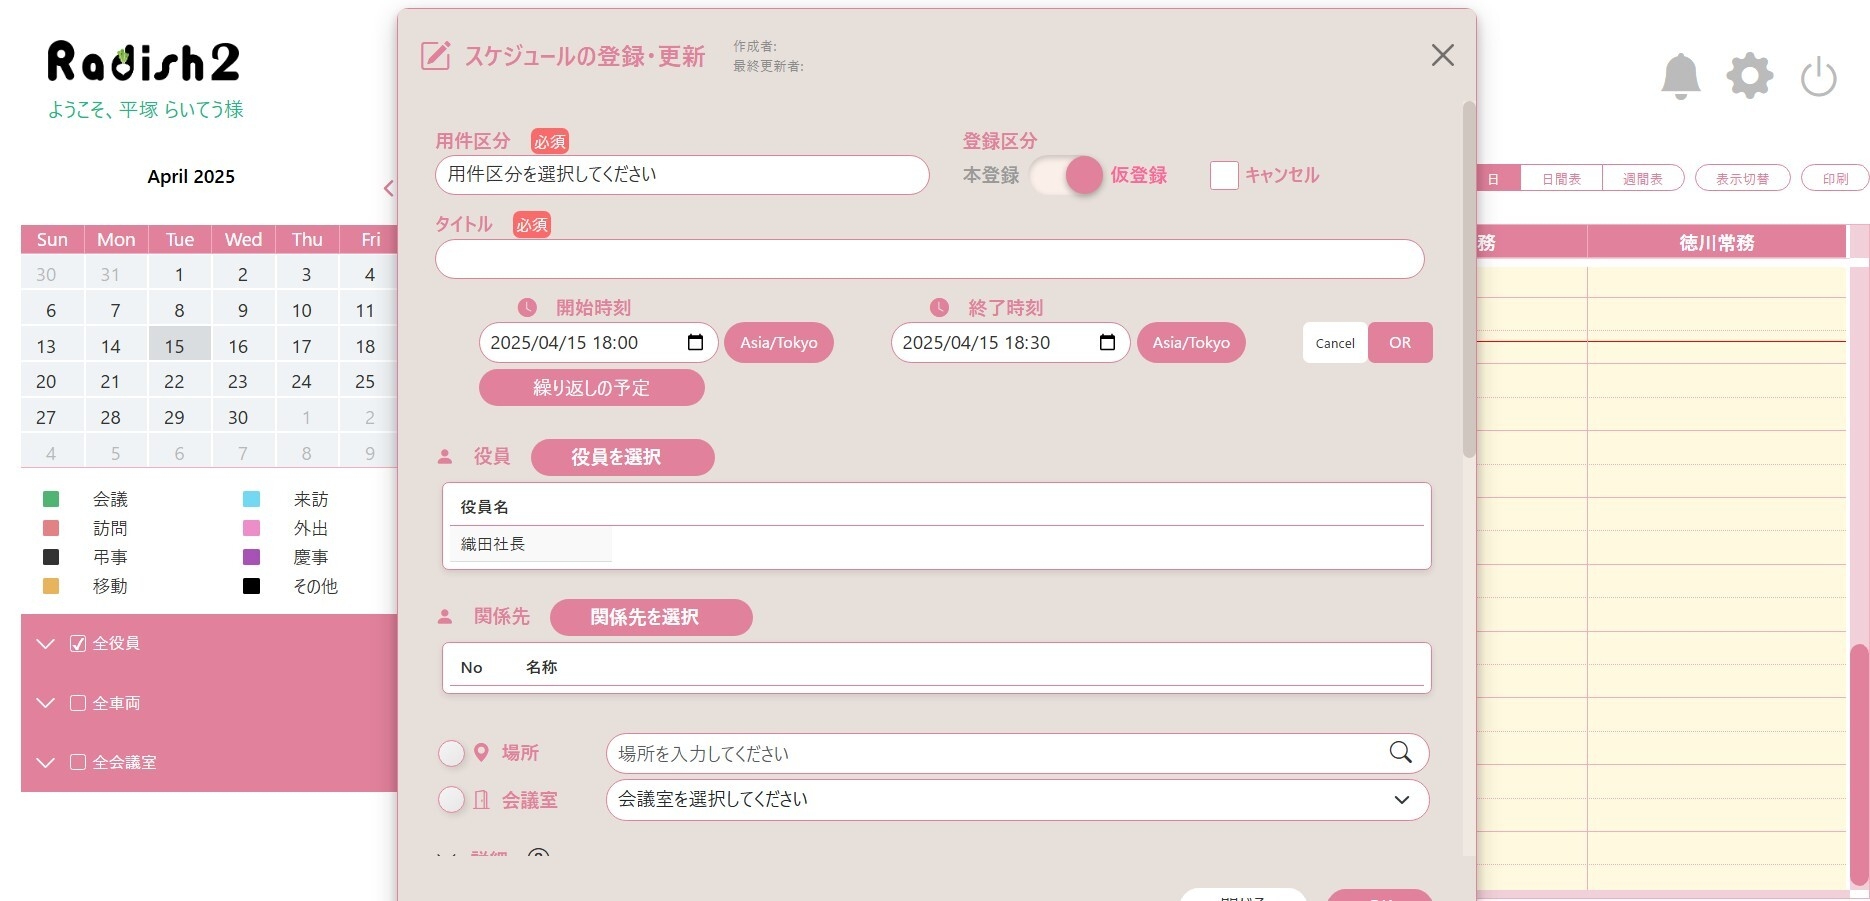The height and width of the screenshot is (901, 1870).
Task: Click the location search magnifier icon
Action: click(1400, 753)
